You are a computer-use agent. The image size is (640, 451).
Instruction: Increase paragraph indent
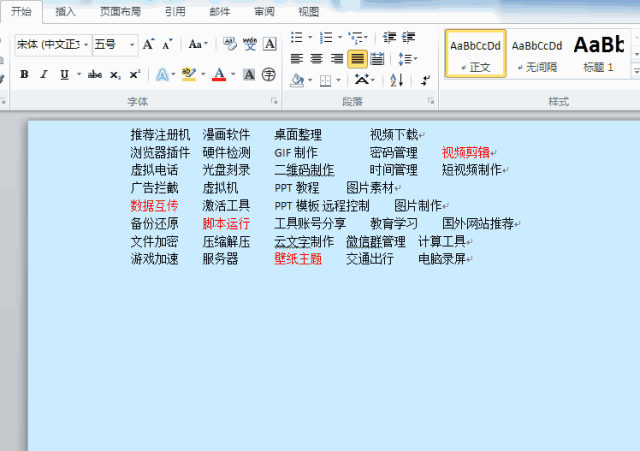click(408, 37)
